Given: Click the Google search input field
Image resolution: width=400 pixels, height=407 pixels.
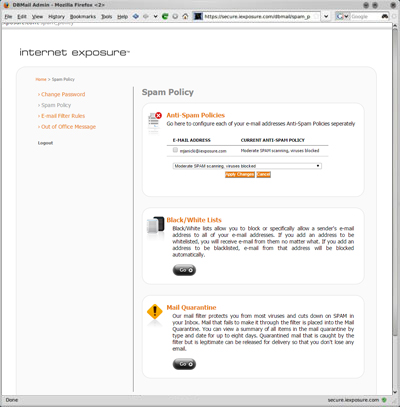Looking at the screenshot, I should 365,16.
